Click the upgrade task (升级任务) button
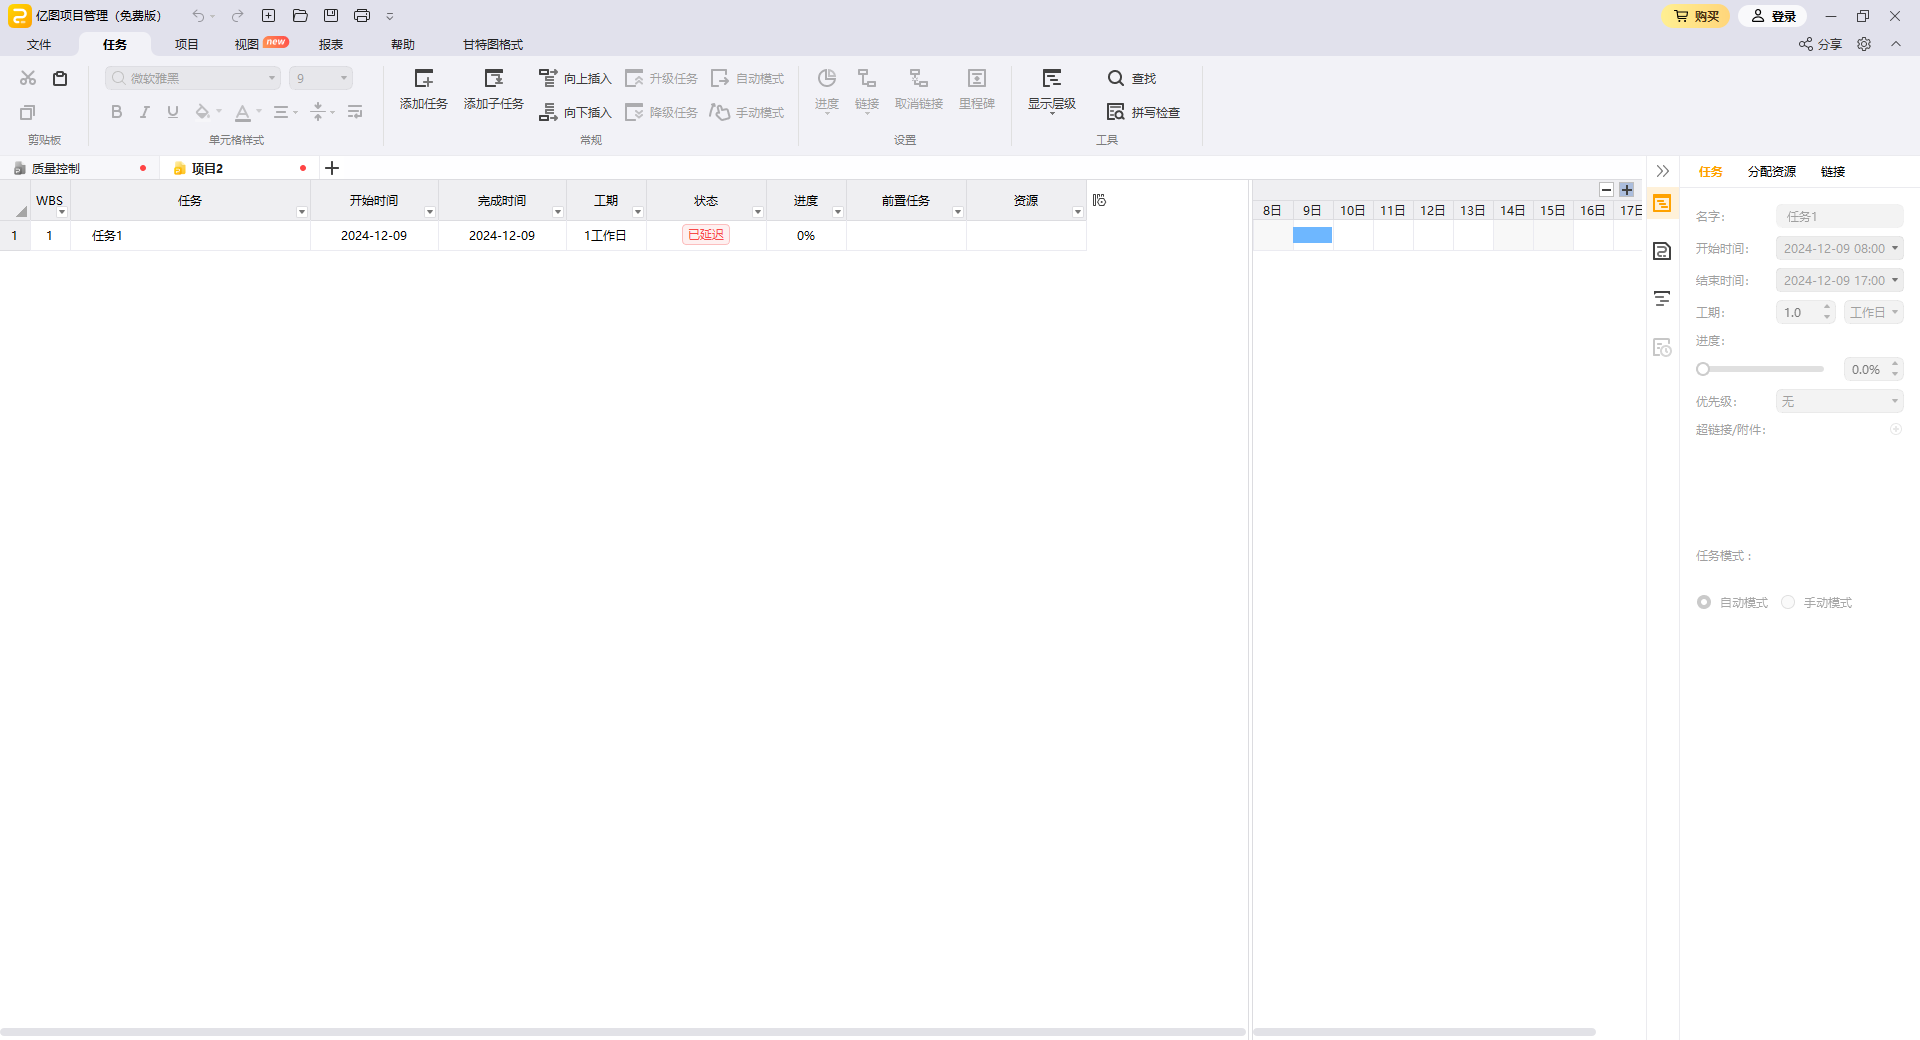1920x1040 pixels. click(661, 78)
